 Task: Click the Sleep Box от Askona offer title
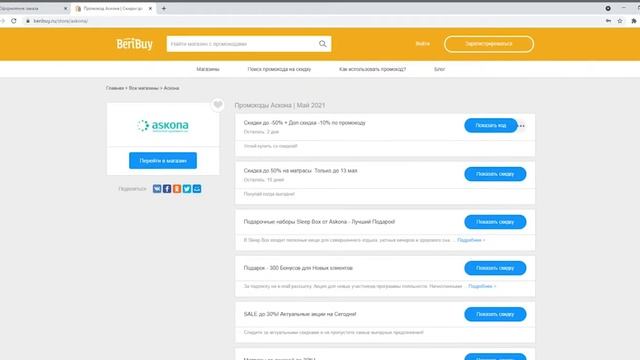319,222
